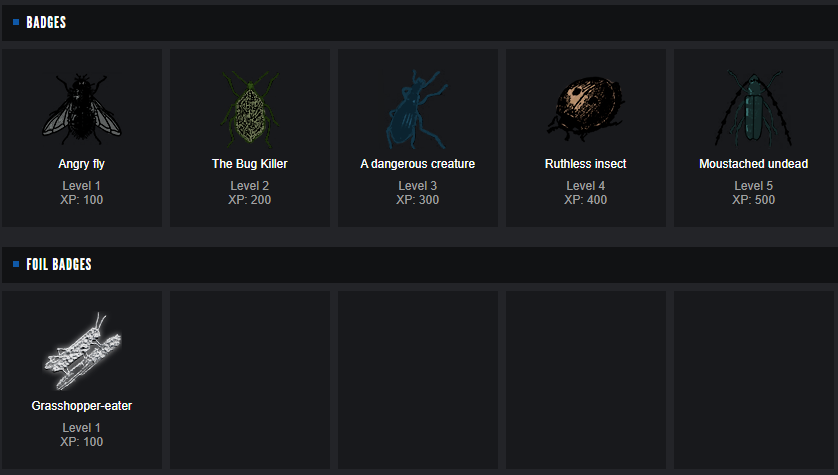Click "A dangerous creature" badge name
This screenshot has height=475, width=838.
pyautogui.click(x=417, y=164)
